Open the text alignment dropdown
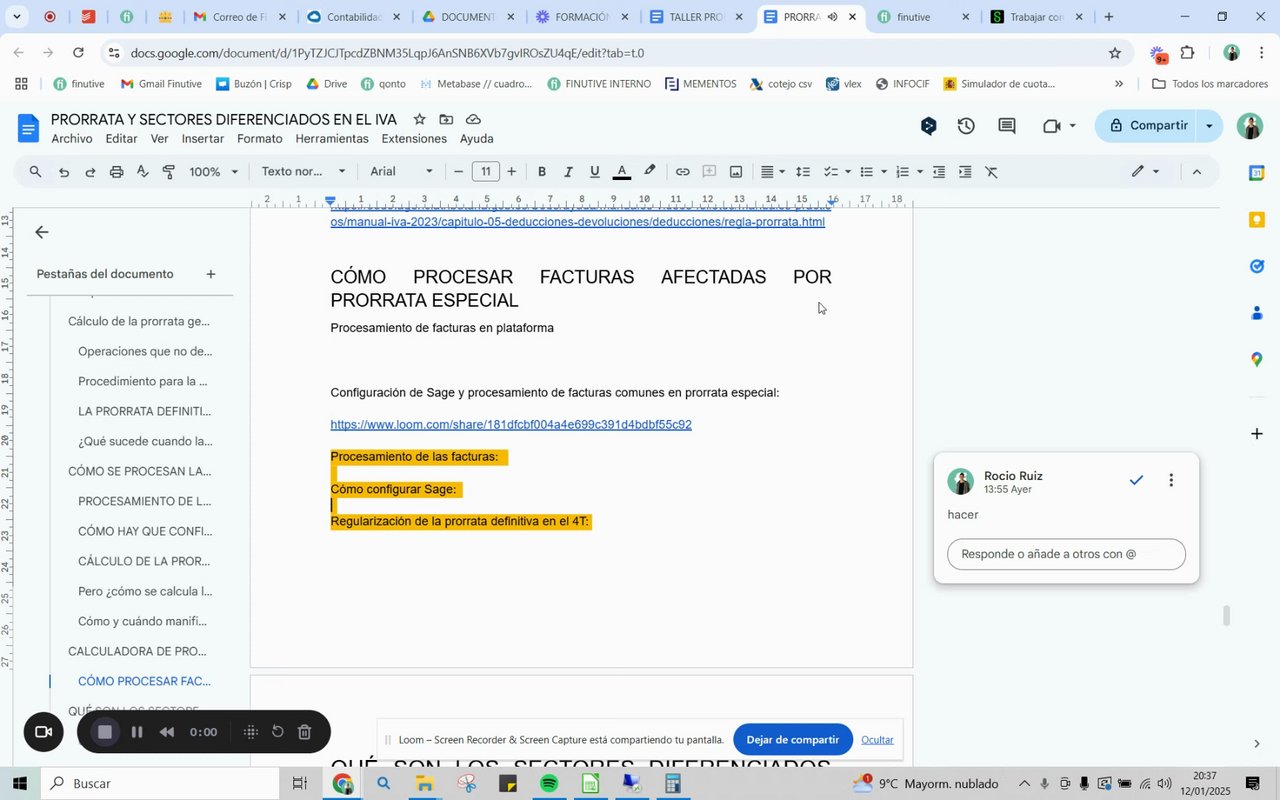Image resolution: width=1280 pixels, height=800 pixels. click(773, 172)
